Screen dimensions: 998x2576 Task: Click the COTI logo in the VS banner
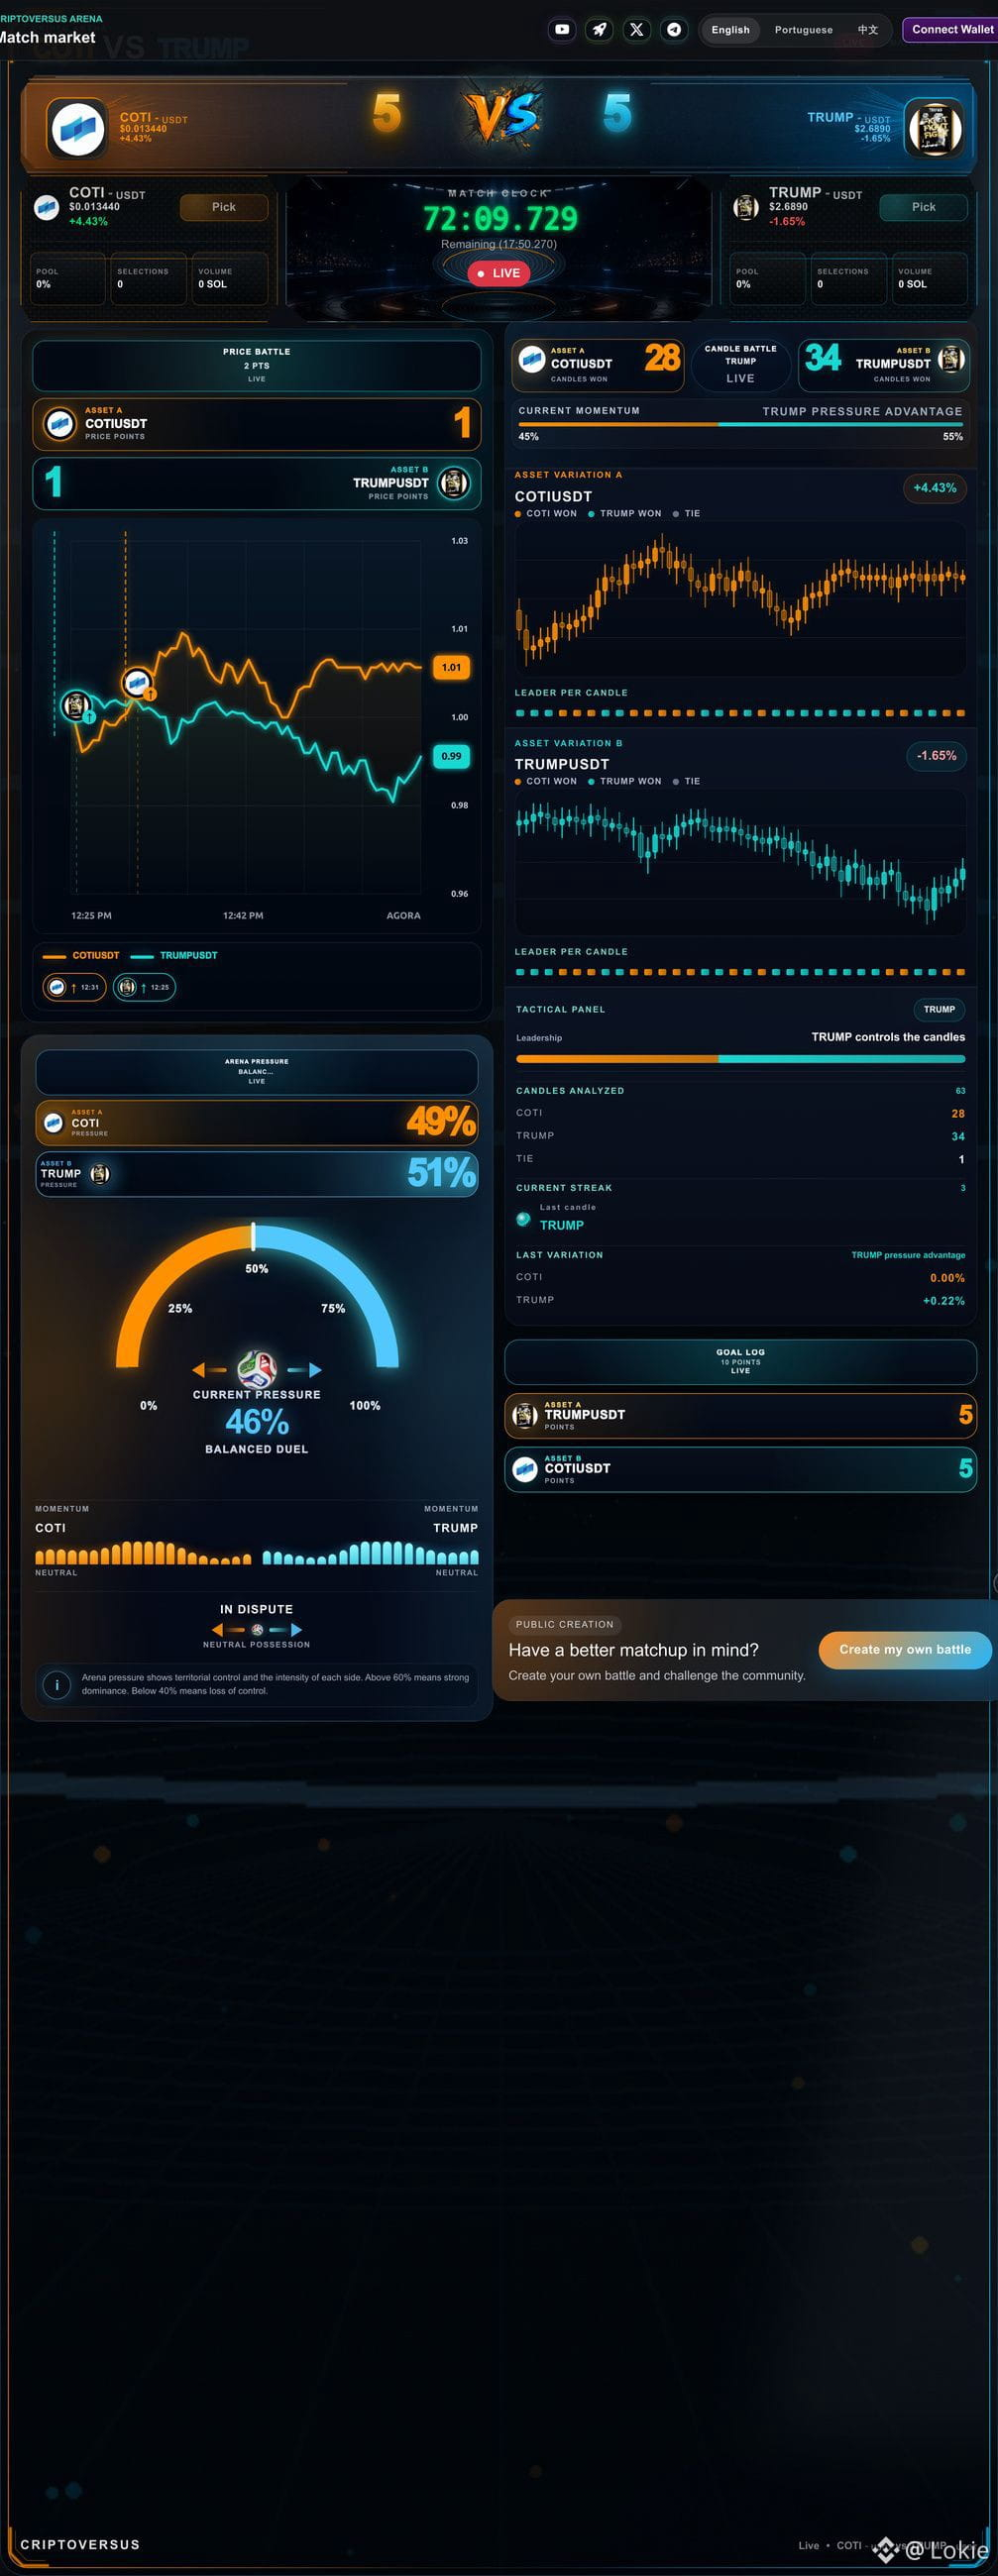click(77, 127)
